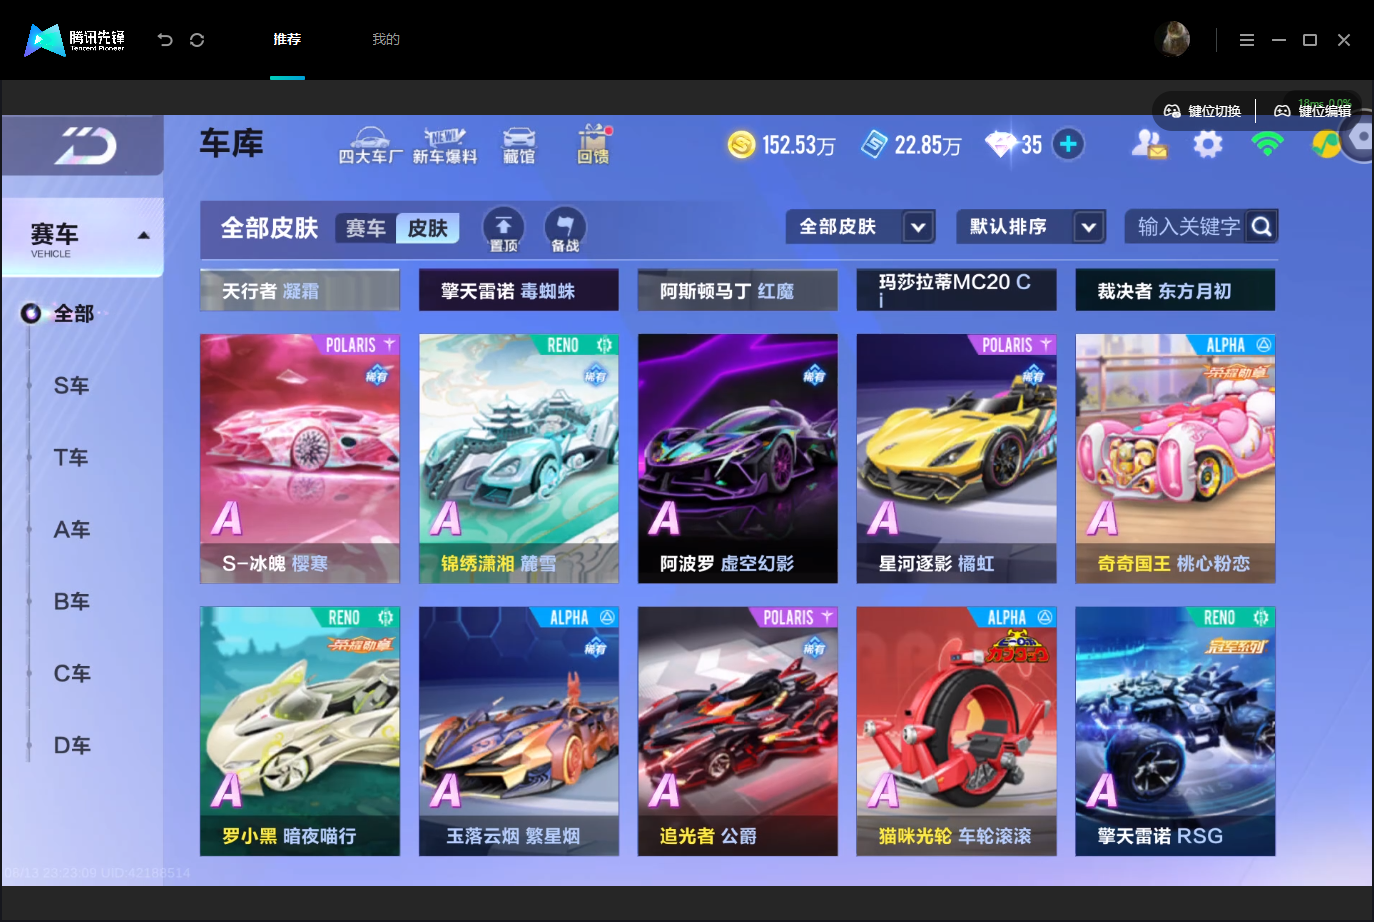Viewport: 1374px width, 922px height.
Task: Select T车 category in sidebar
Action: click(x=71, y=458)
